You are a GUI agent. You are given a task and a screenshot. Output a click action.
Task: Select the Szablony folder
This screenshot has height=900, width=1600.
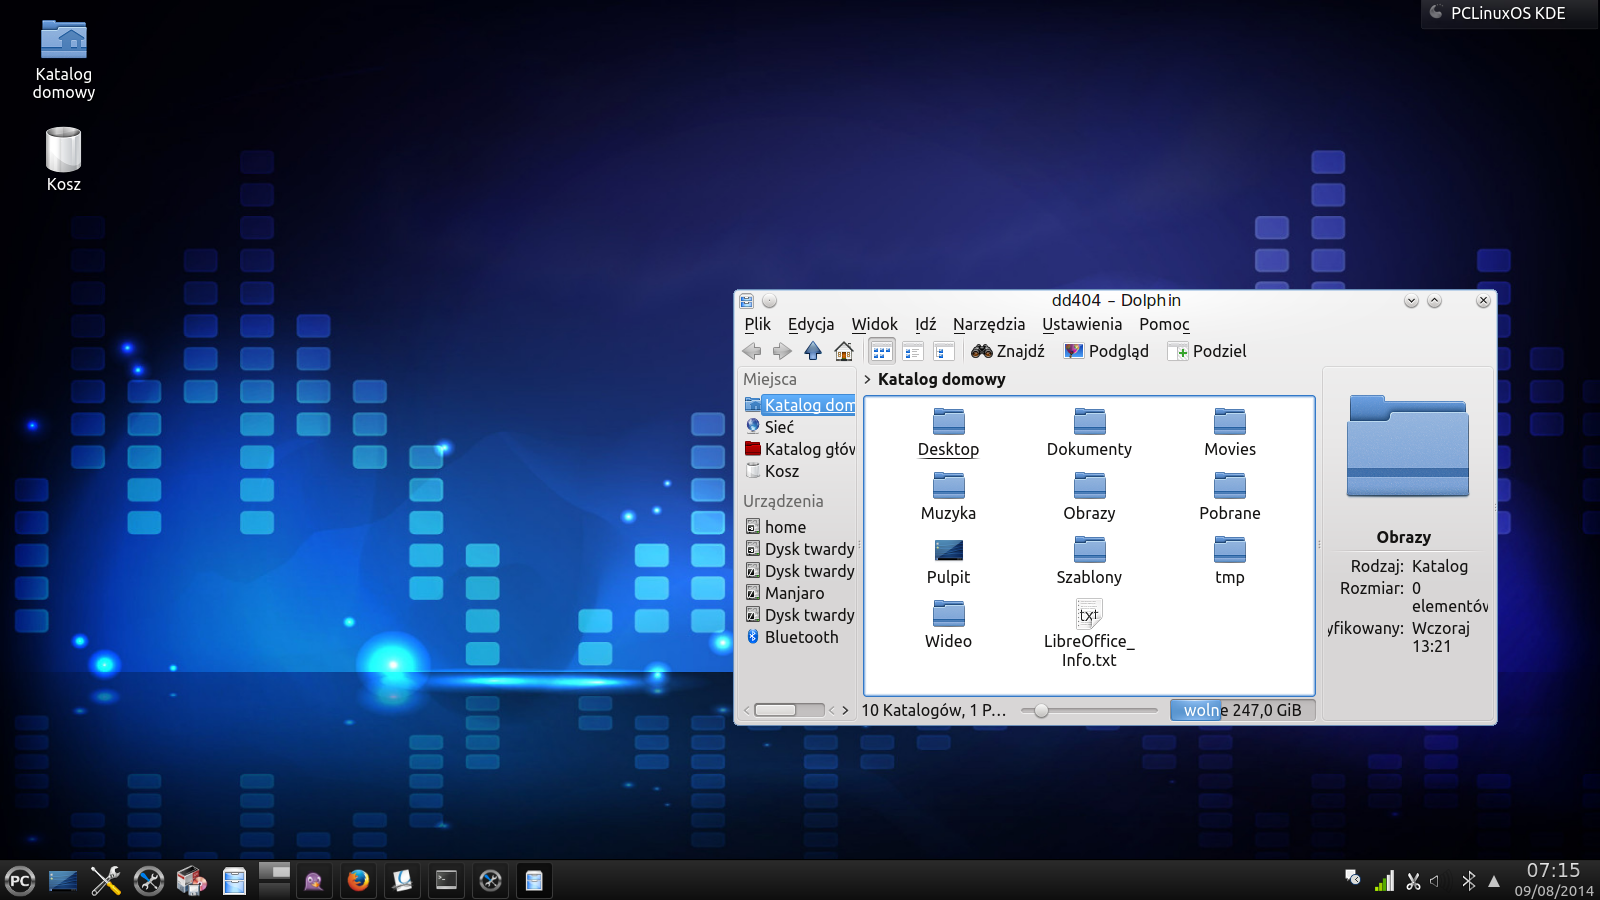1089,561
